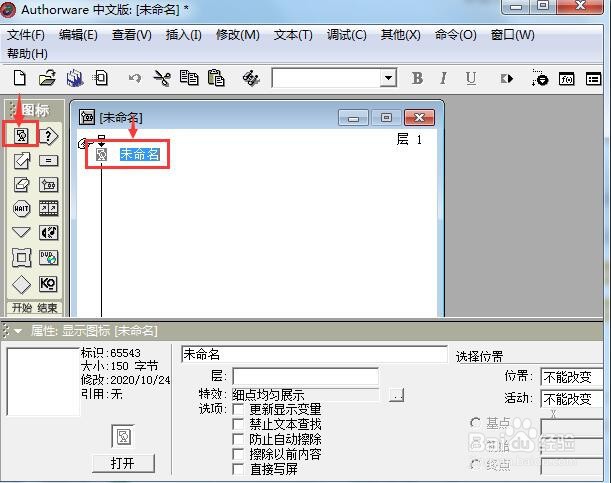Viewport: 611px width, 483px height.
Task: Undo the last action
Action: pos(134,79)
